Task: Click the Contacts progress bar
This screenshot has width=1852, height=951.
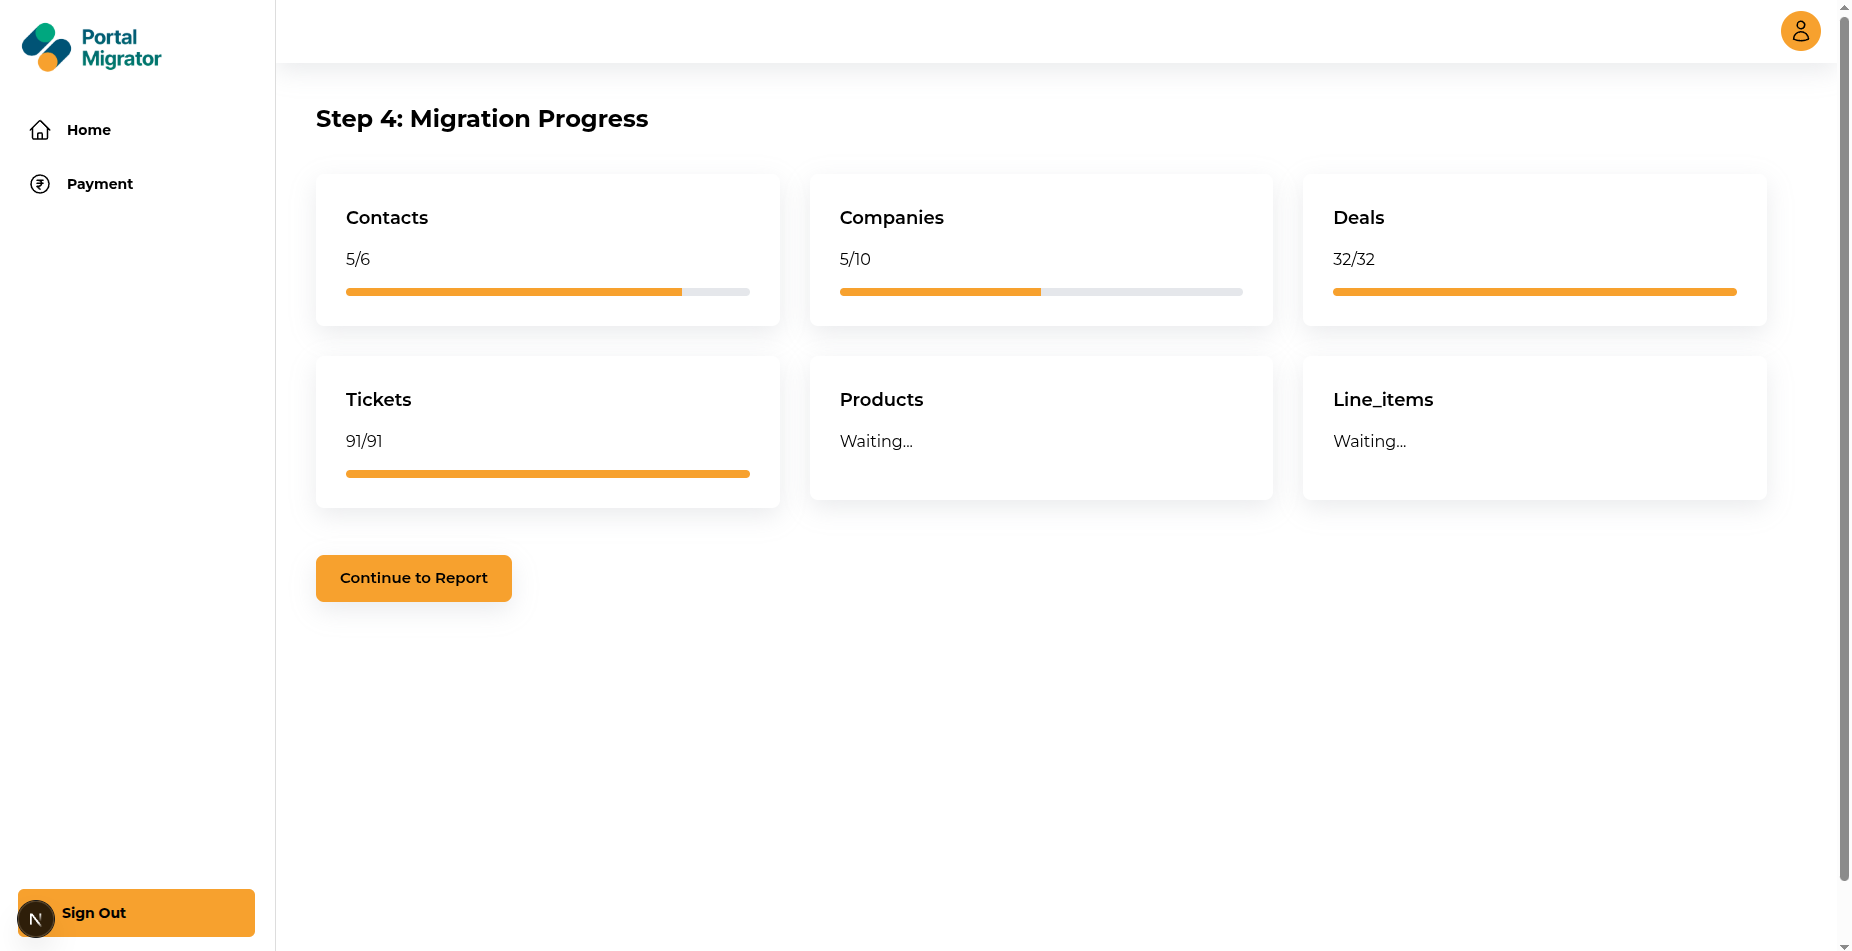Action: (547, 291)
